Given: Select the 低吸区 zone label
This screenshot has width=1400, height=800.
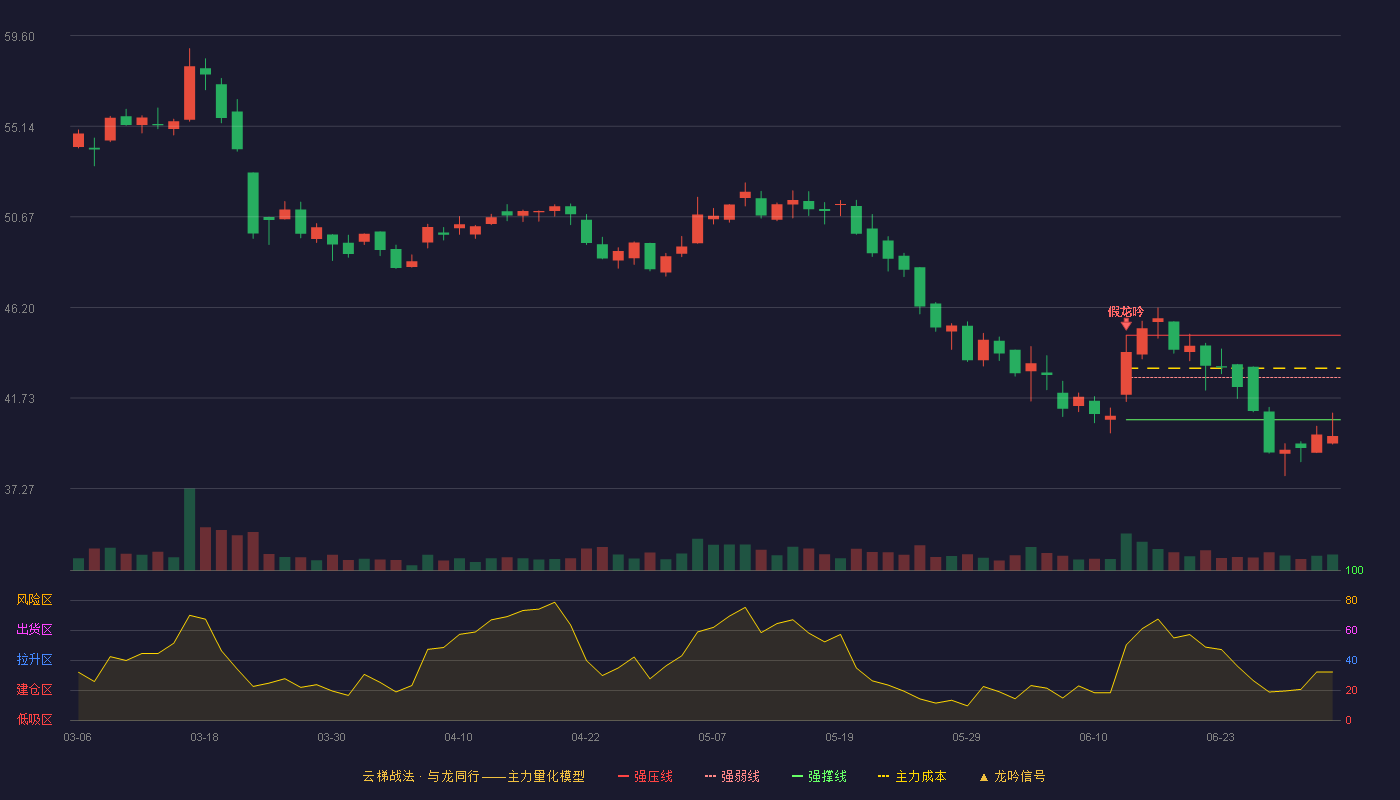Looking at the screenshot, I should 34,720.
